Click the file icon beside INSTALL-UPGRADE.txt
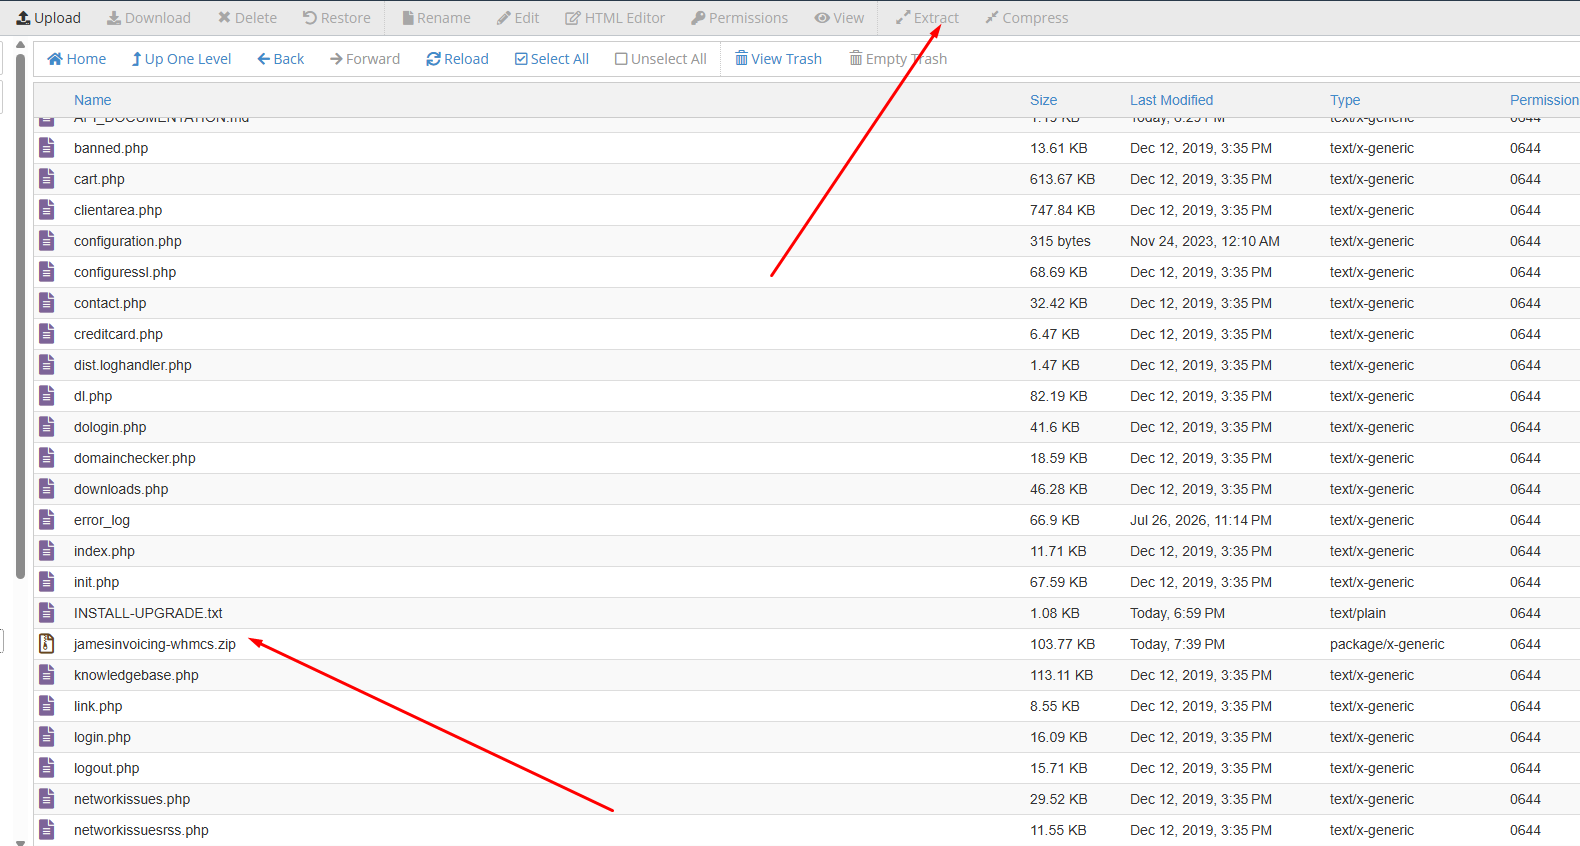The image size is (1580, 846). pos(47,613)
